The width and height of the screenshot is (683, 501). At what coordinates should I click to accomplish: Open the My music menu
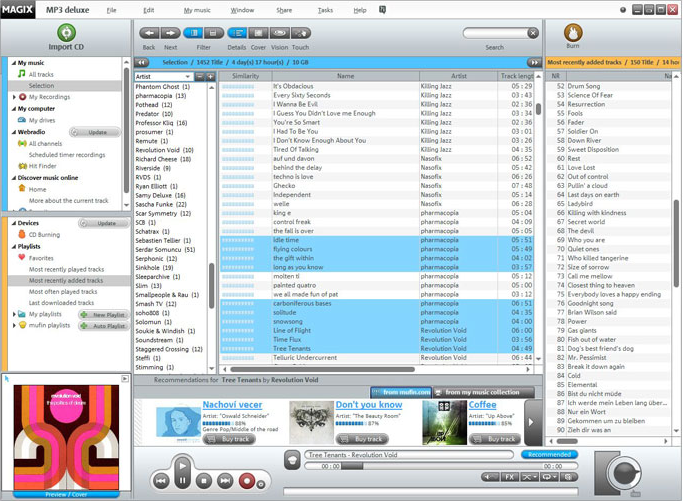click(197, 10)
